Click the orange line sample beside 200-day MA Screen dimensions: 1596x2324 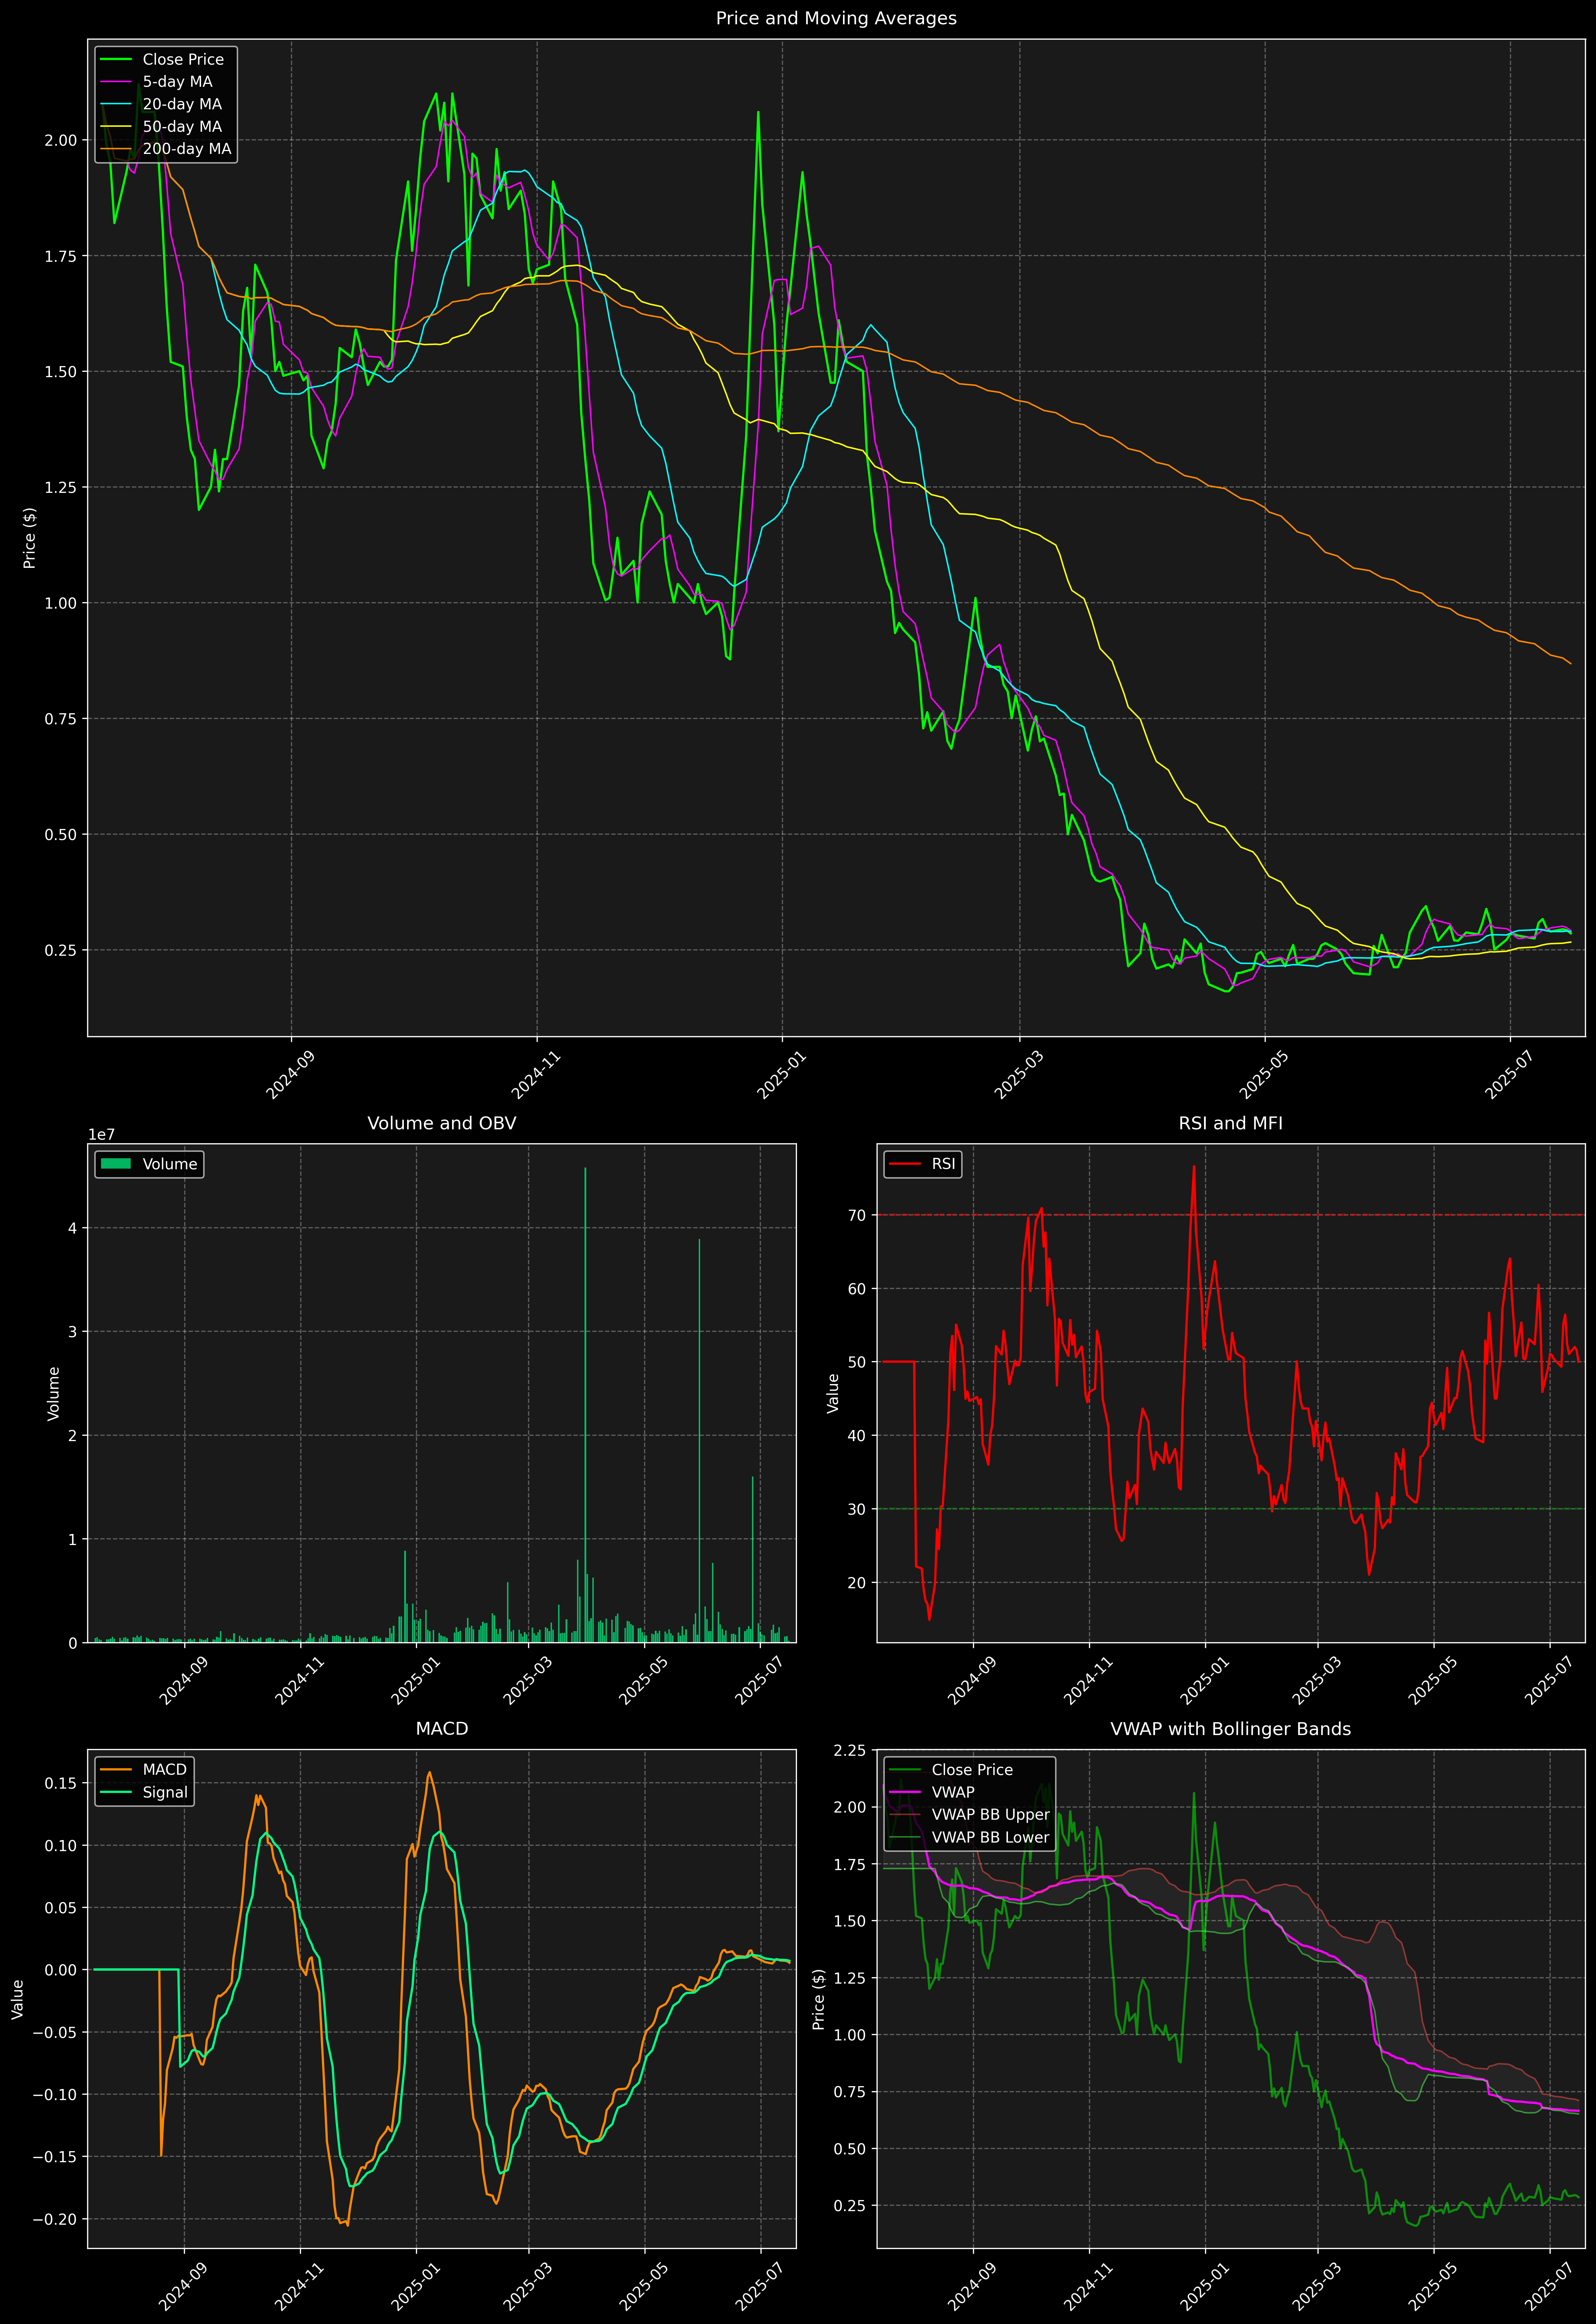click(x=117, y=149)
